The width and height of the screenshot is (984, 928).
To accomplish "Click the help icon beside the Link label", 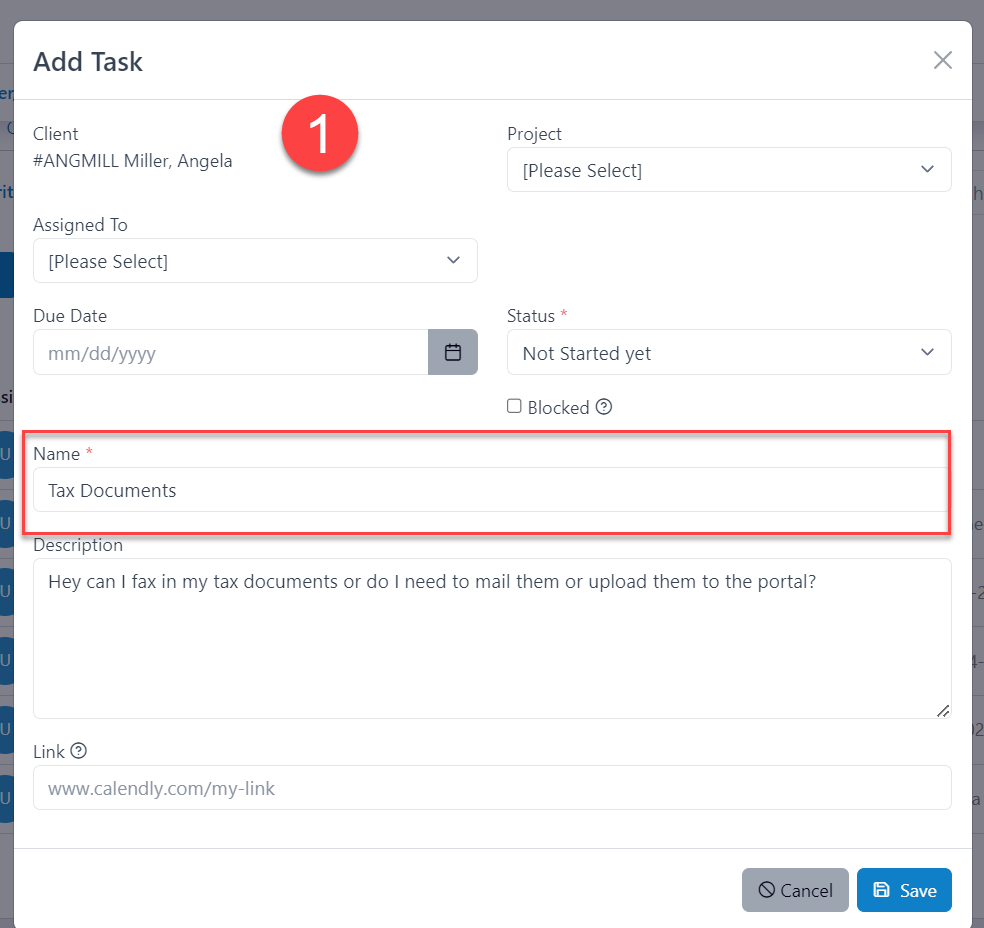I will pyautogui.click(x=78, y=751).
